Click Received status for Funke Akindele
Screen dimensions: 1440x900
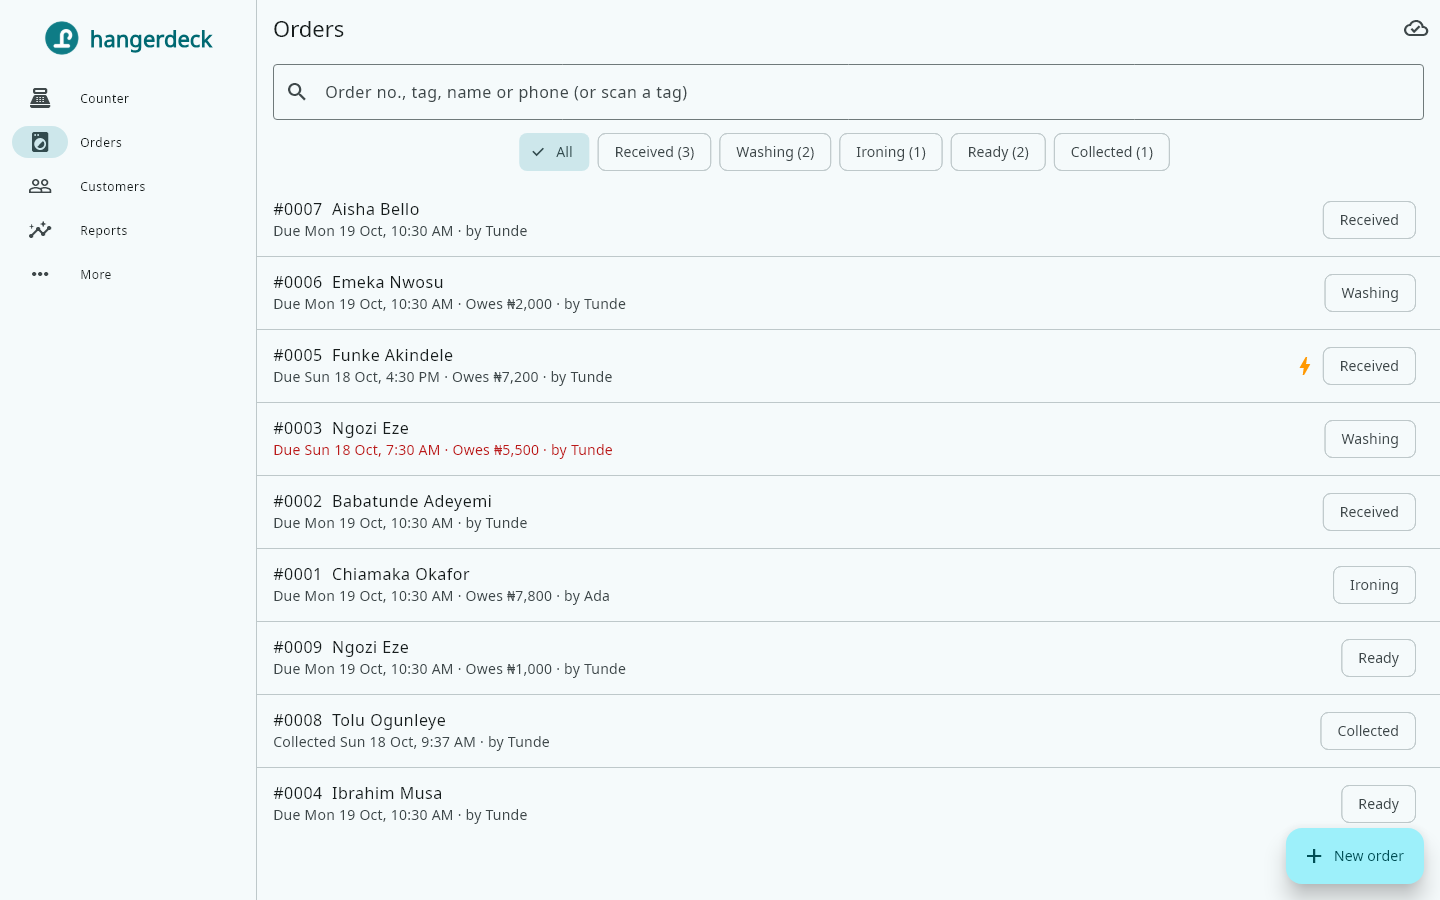[x=1369, y=366]
